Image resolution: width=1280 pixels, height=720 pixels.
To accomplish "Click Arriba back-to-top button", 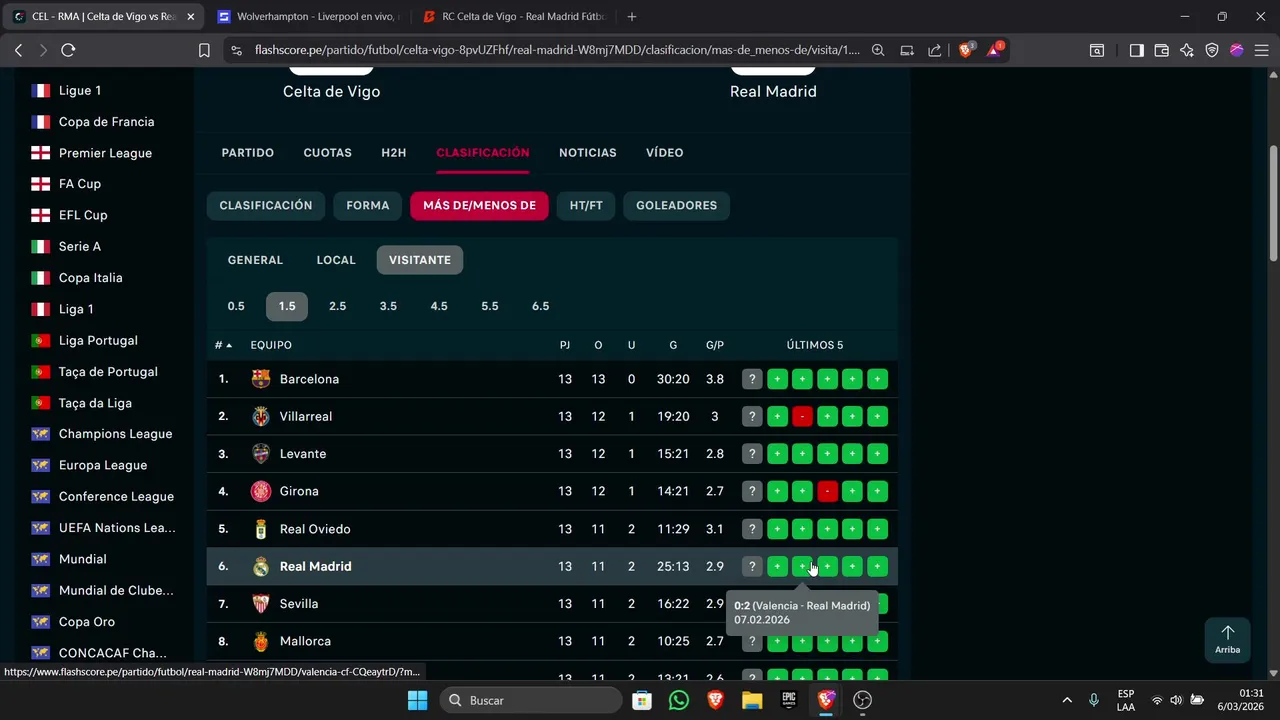I will click(x=1228, y=640).
